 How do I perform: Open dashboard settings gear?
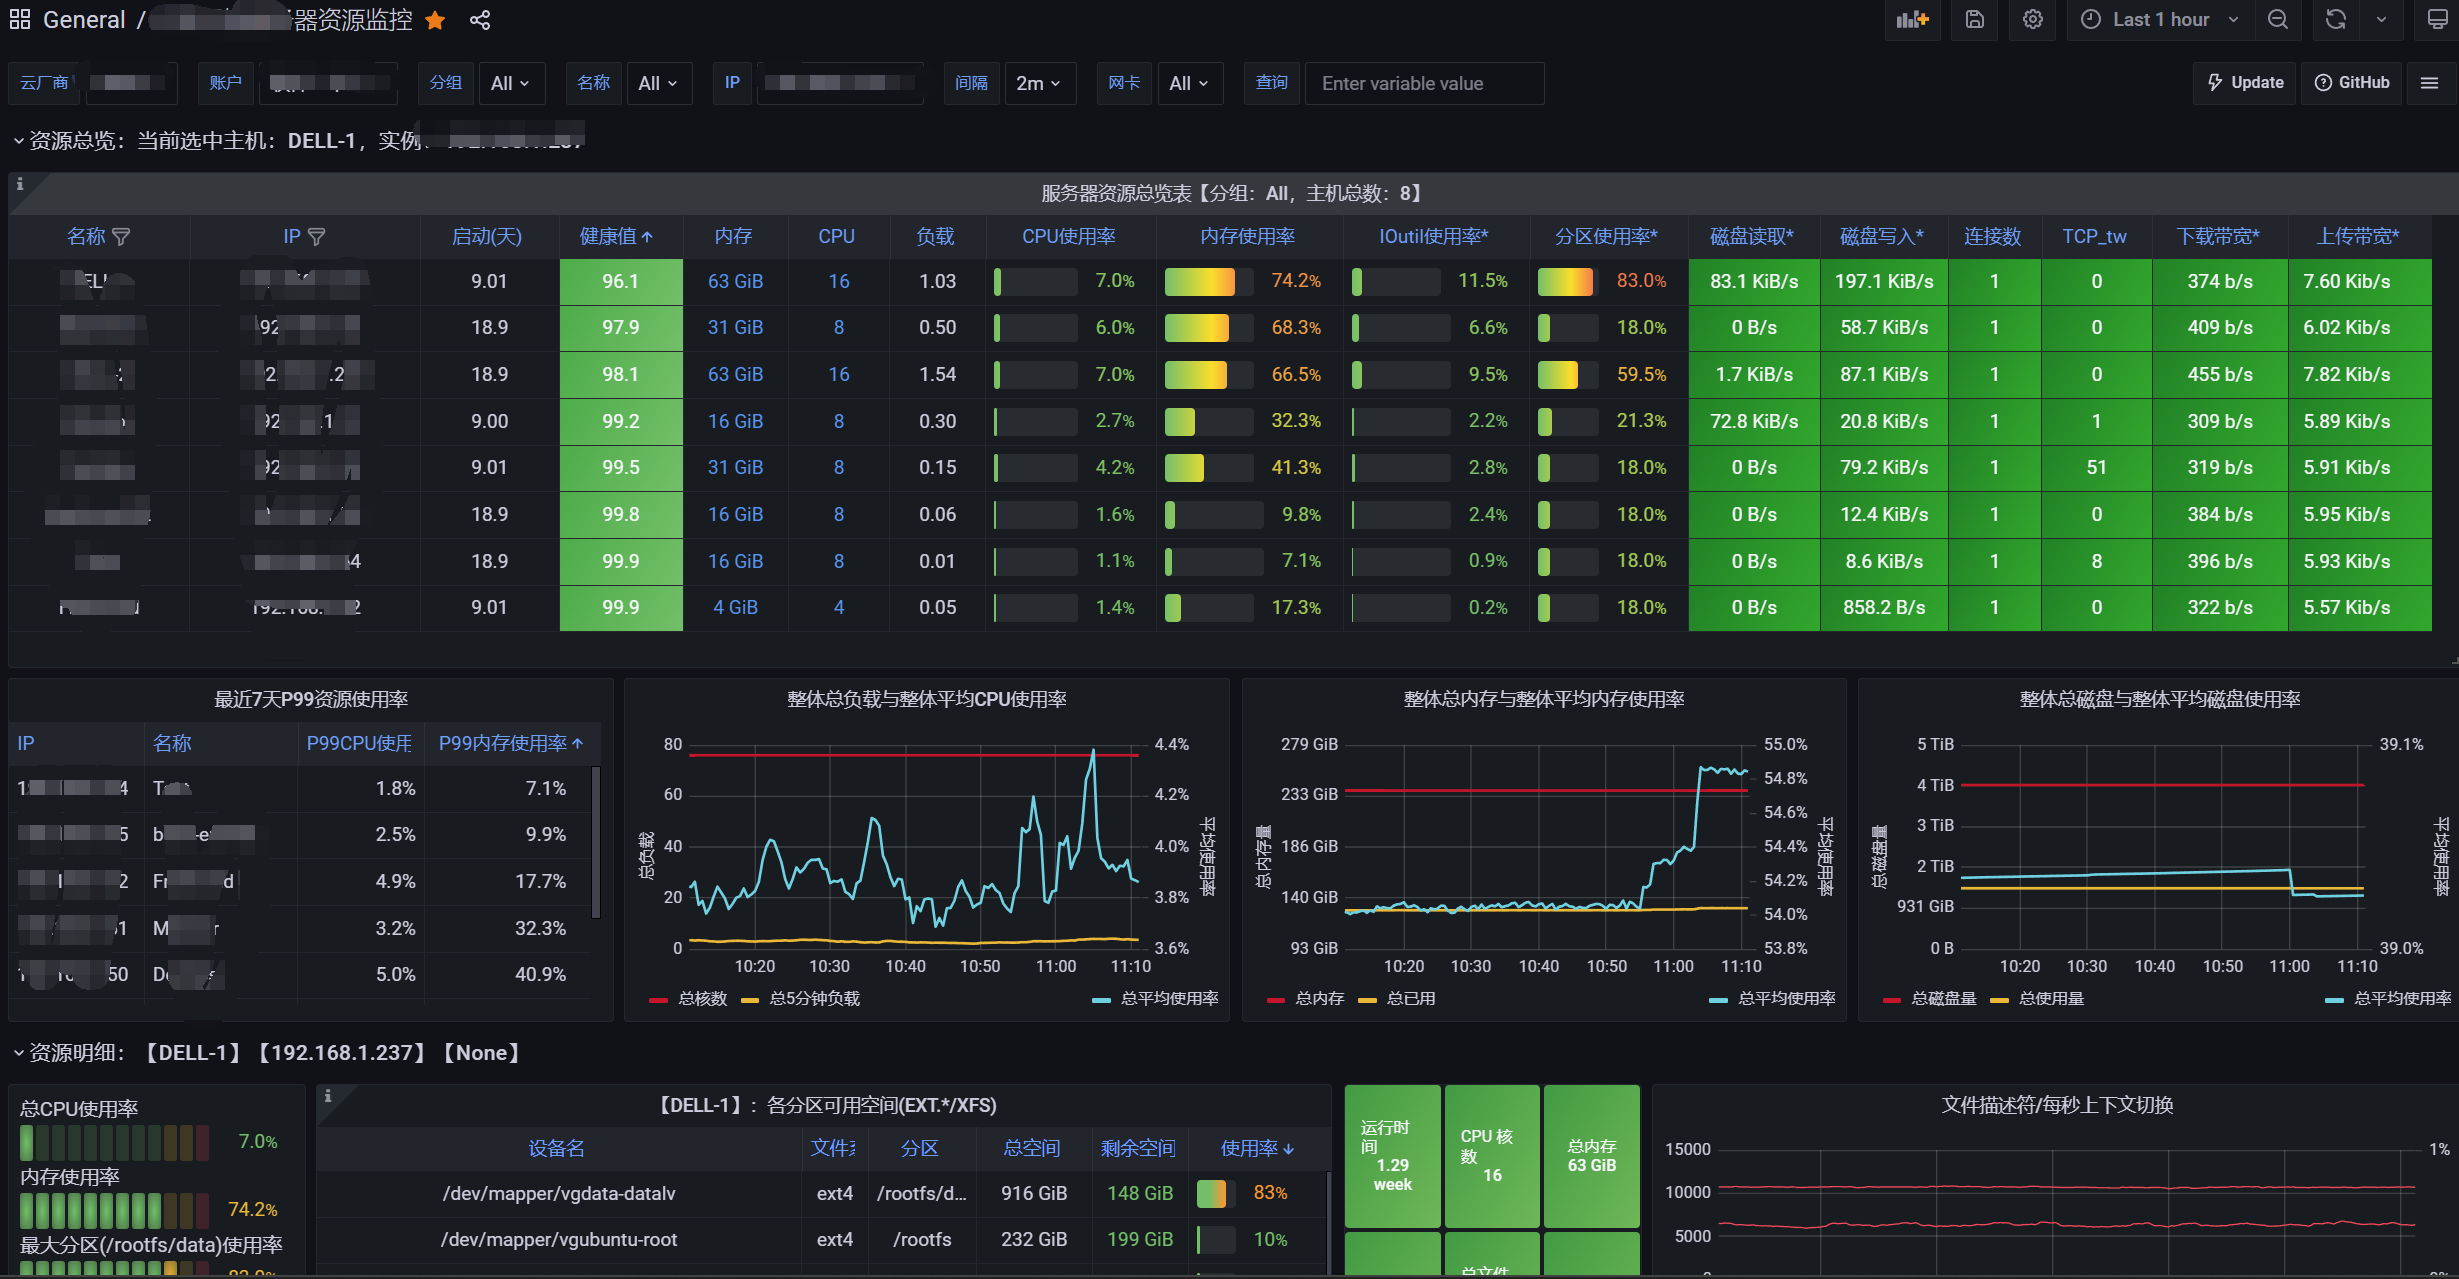pos(2033,20)
